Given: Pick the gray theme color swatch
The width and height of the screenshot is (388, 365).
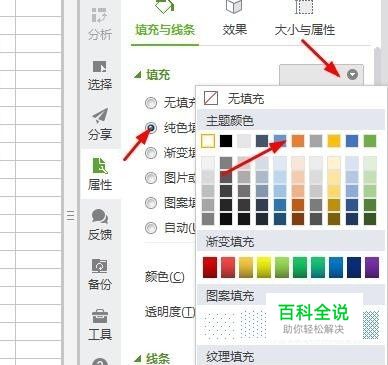Looking at the screenshot, I should 316,141.
